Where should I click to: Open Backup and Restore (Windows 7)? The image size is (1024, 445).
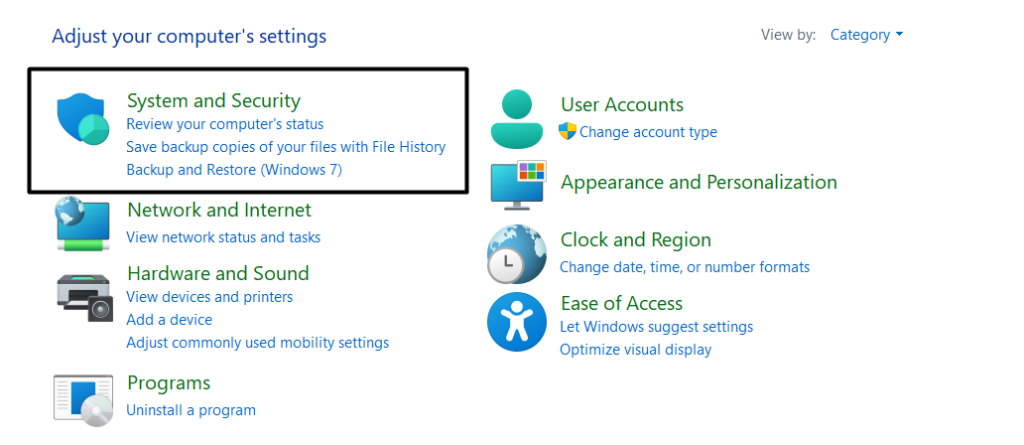[234, 170]
